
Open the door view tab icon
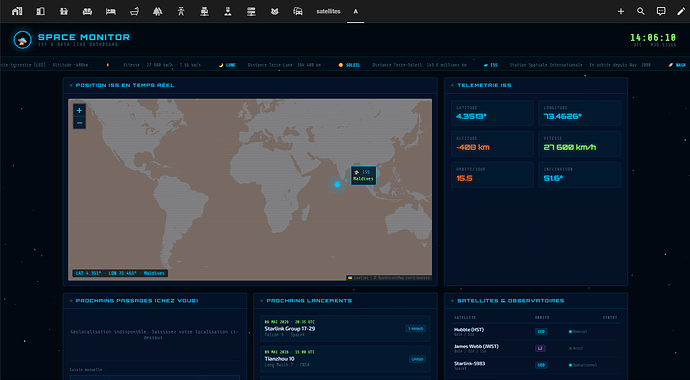pos(40,11)
